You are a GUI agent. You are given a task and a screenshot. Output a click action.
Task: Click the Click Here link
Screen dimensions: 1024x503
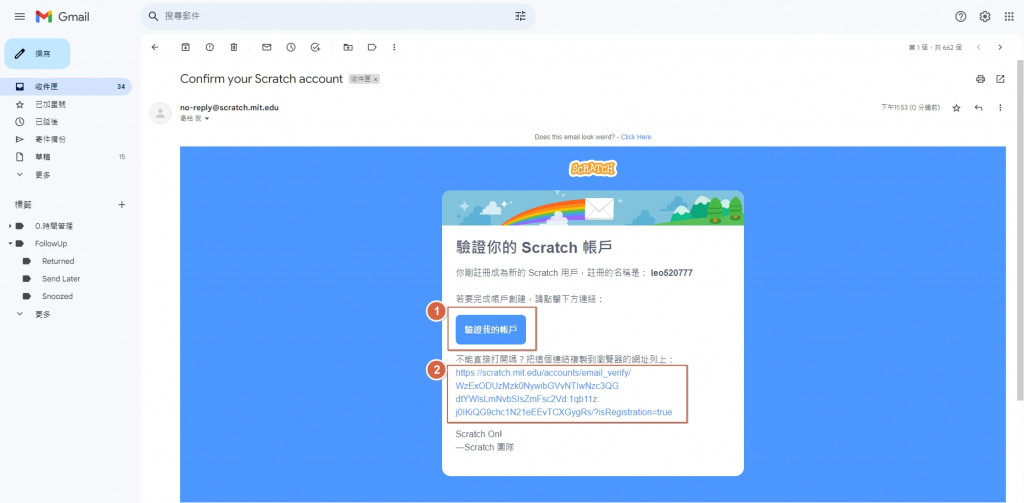(x=635, y=137)
